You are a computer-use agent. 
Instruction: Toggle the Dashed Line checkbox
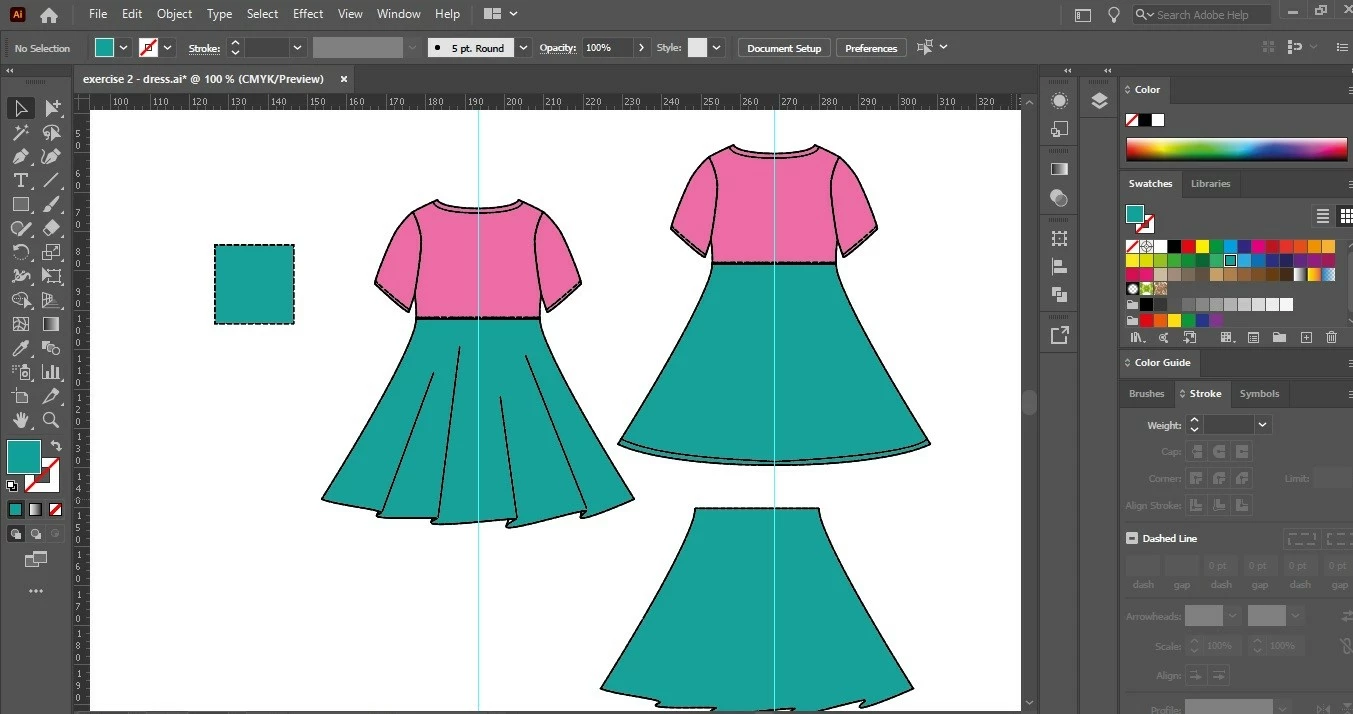click(1132, 538)
